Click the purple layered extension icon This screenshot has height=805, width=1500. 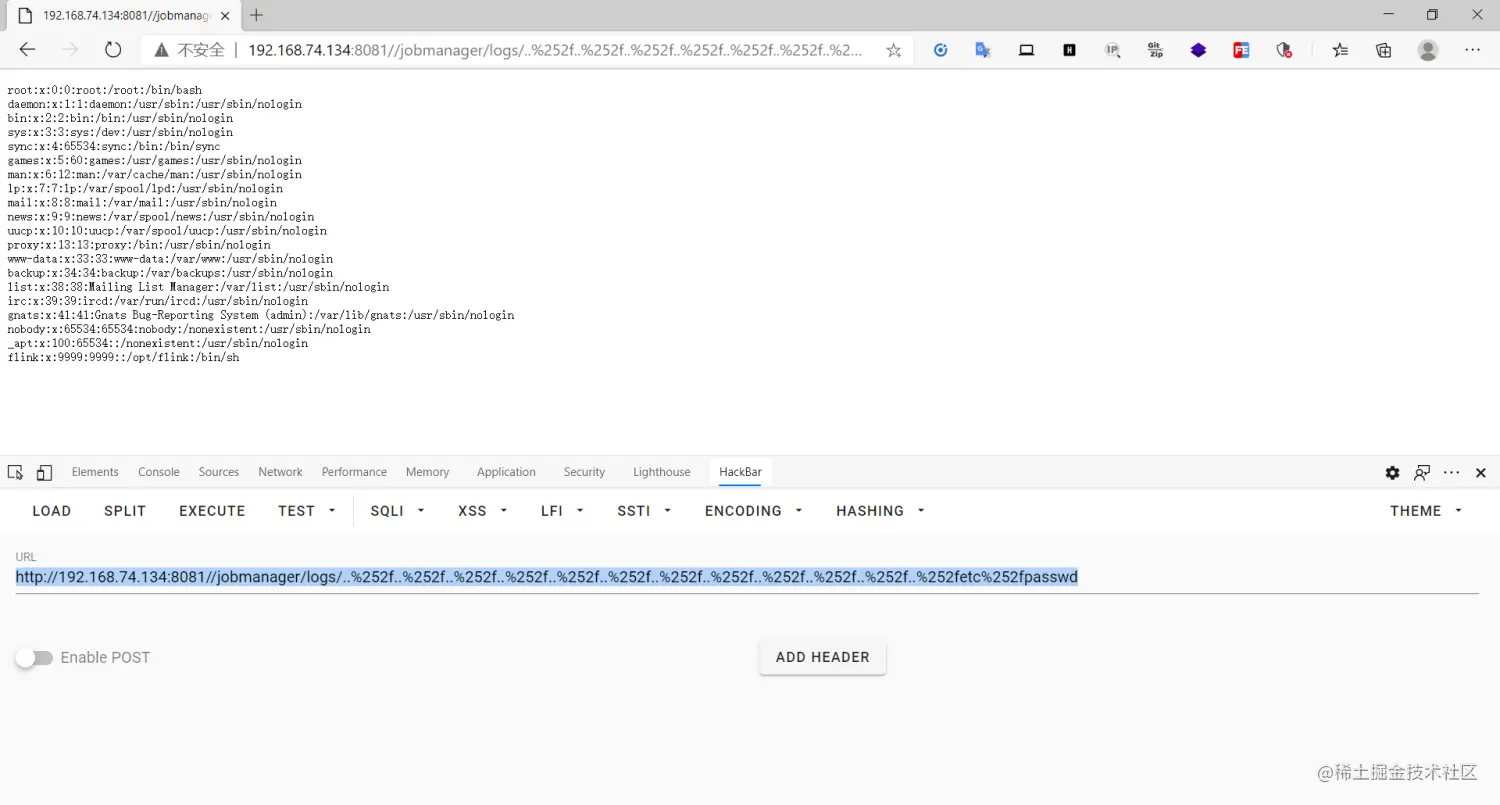click(1198, 50)
